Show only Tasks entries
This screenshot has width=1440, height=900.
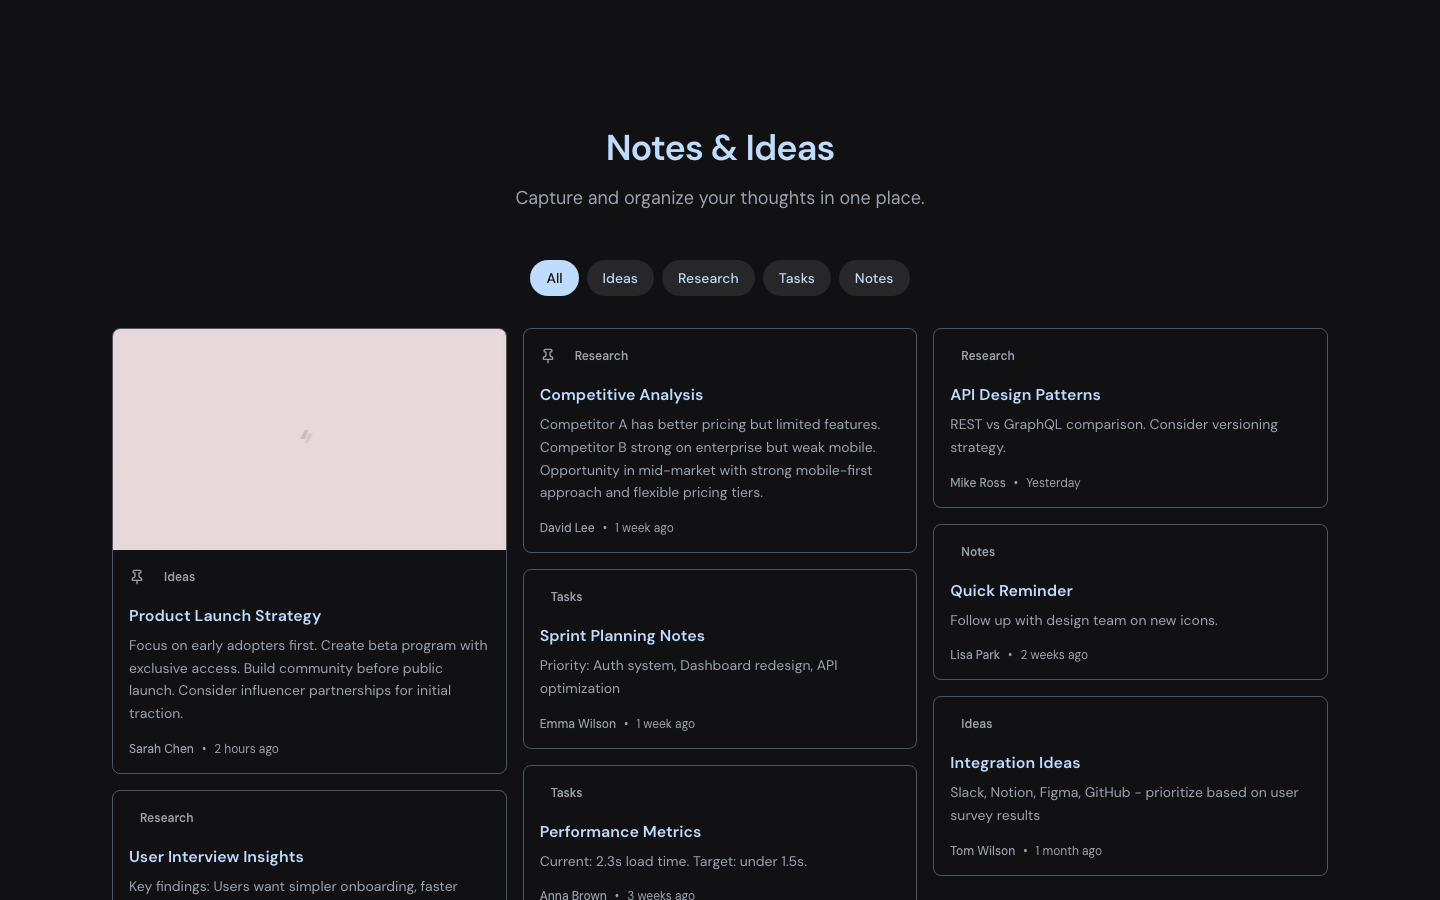(x=797, y=278)
